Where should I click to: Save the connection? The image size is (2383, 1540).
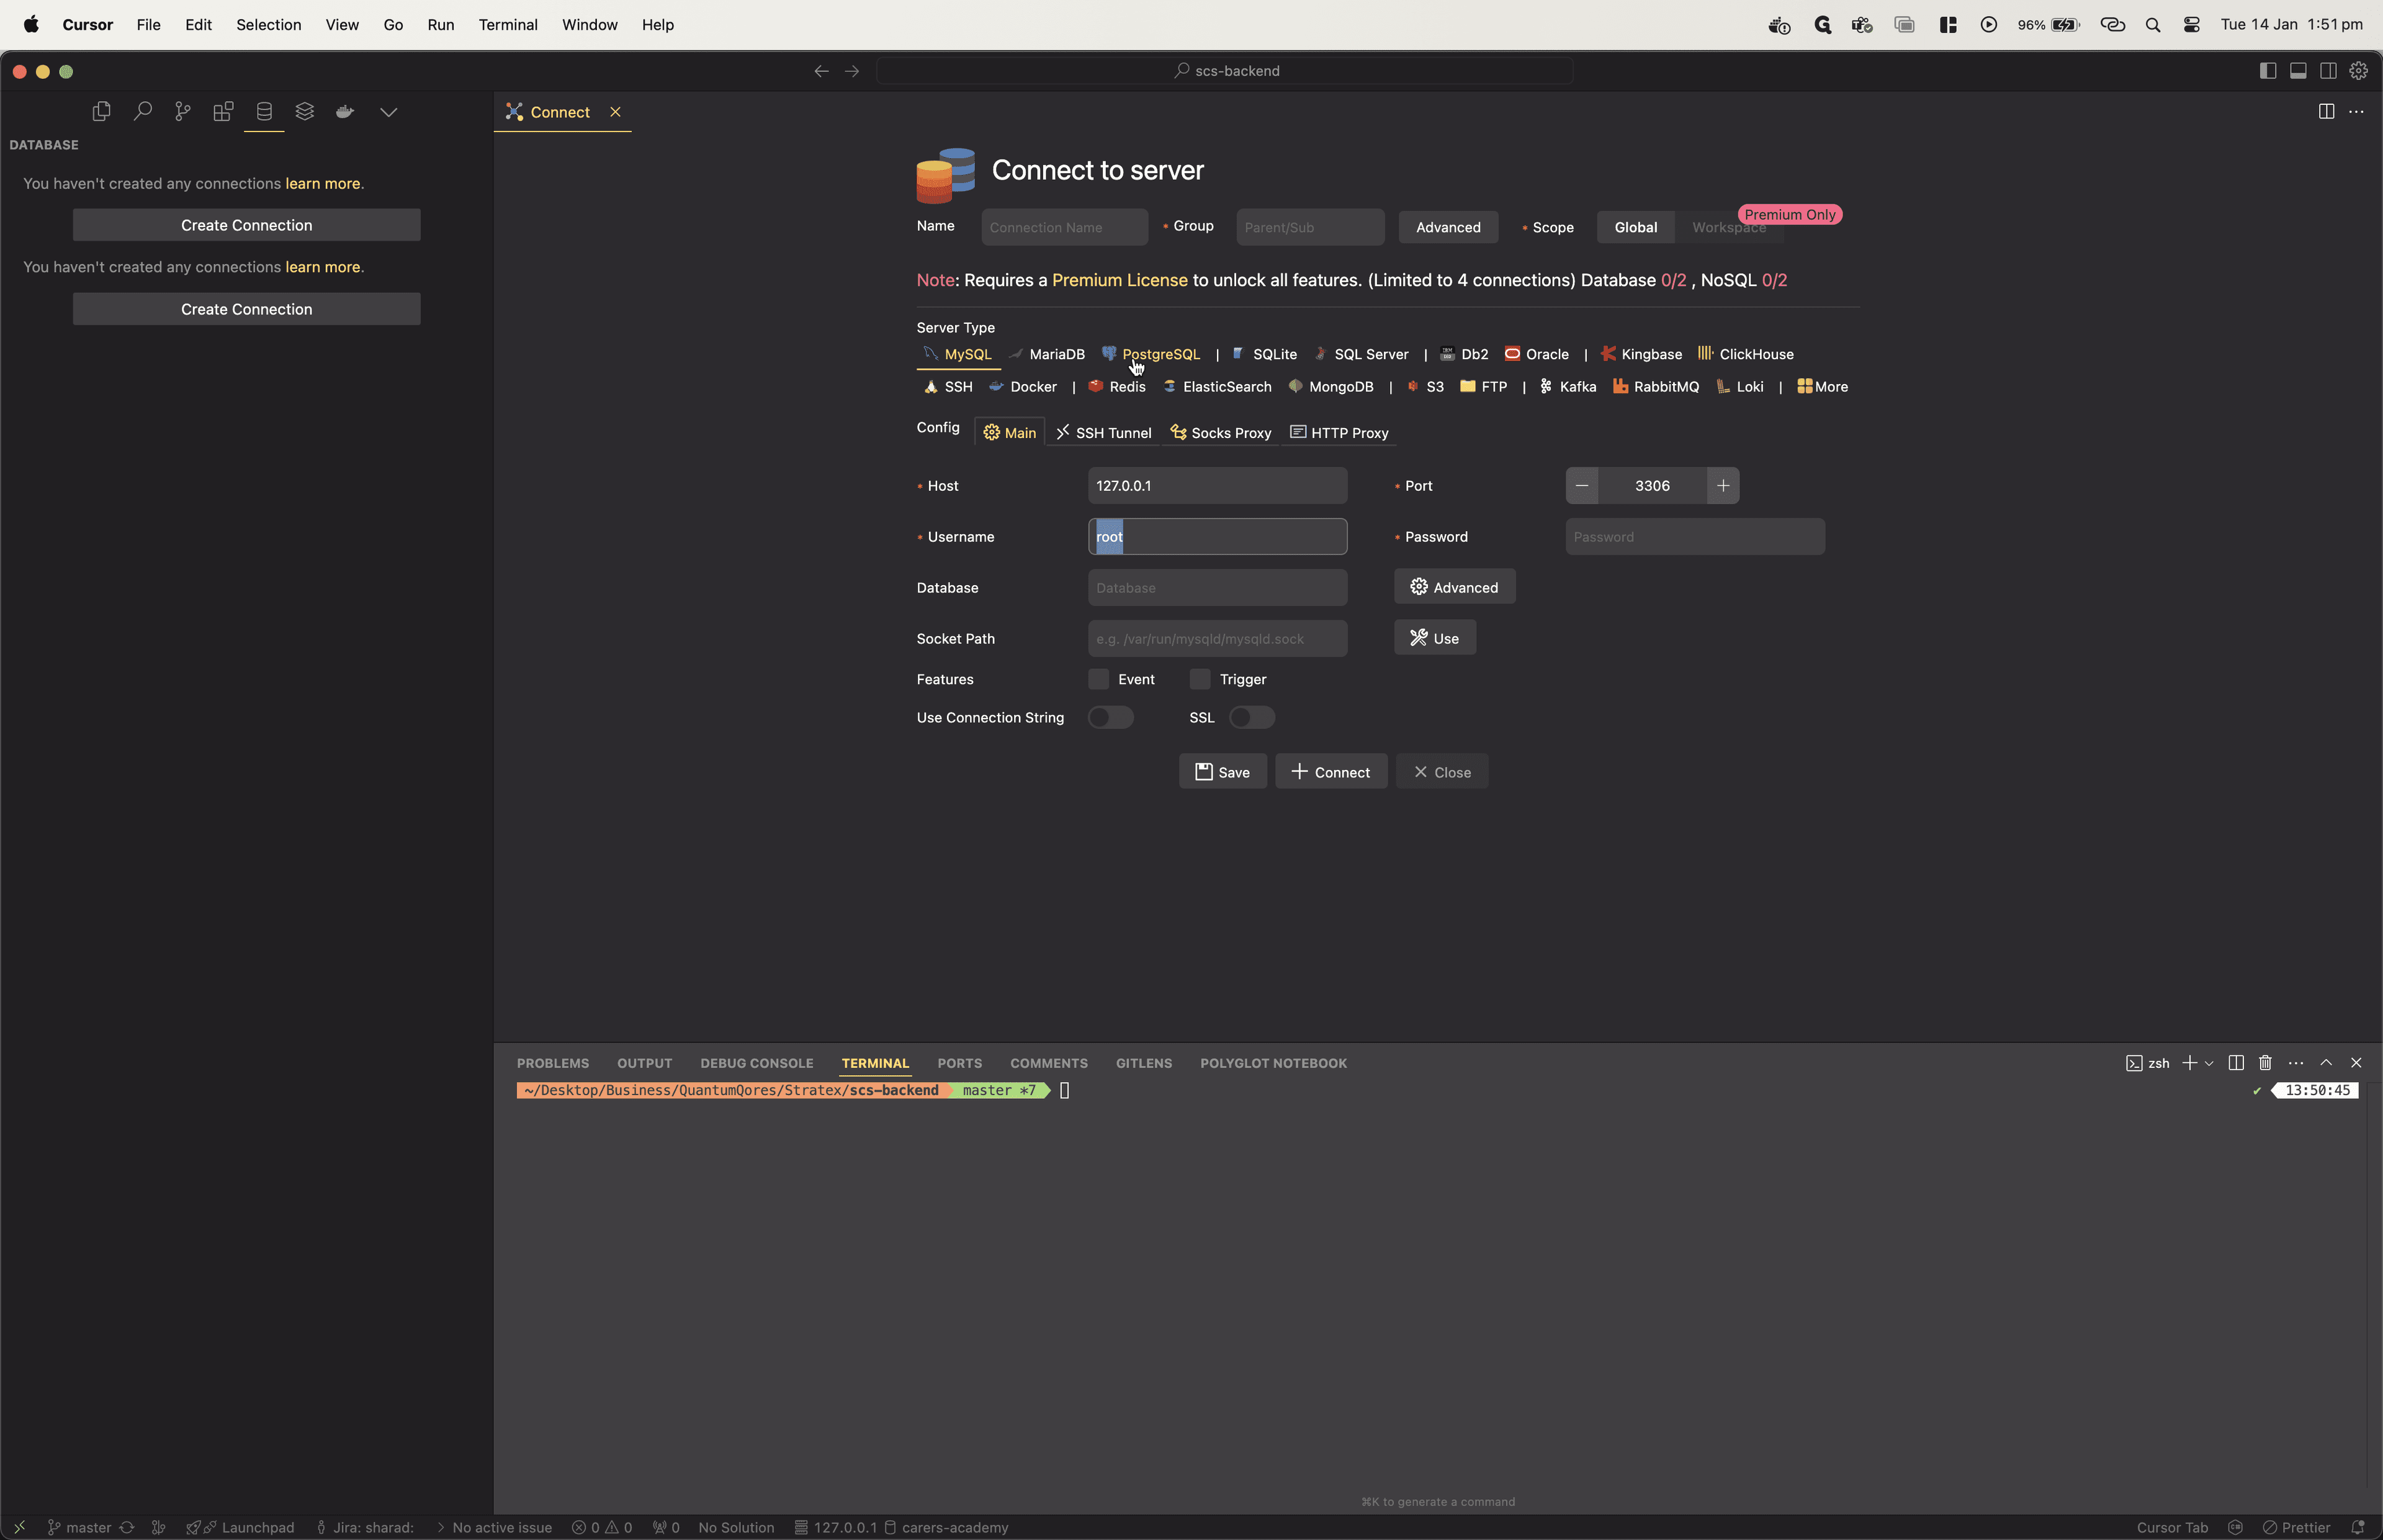[1223, 772]
